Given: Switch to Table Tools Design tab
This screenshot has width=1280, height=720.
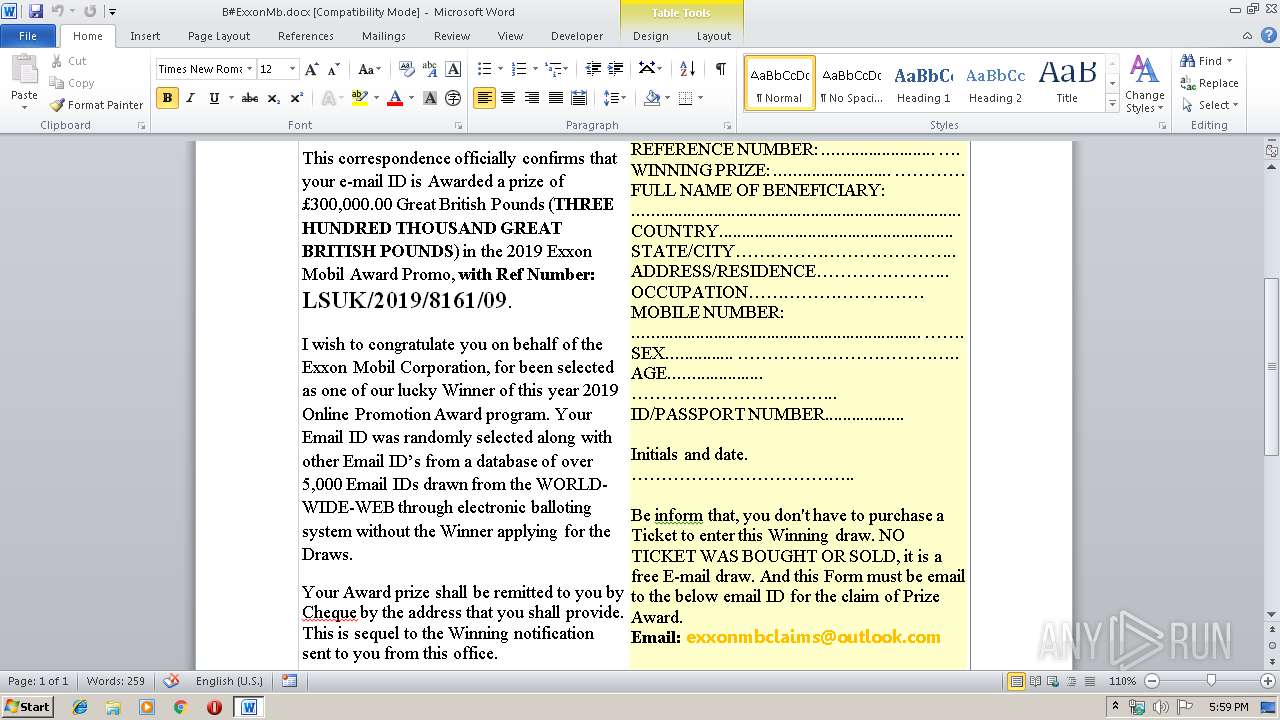Looking at the screenshot, I should coord(650,36).
